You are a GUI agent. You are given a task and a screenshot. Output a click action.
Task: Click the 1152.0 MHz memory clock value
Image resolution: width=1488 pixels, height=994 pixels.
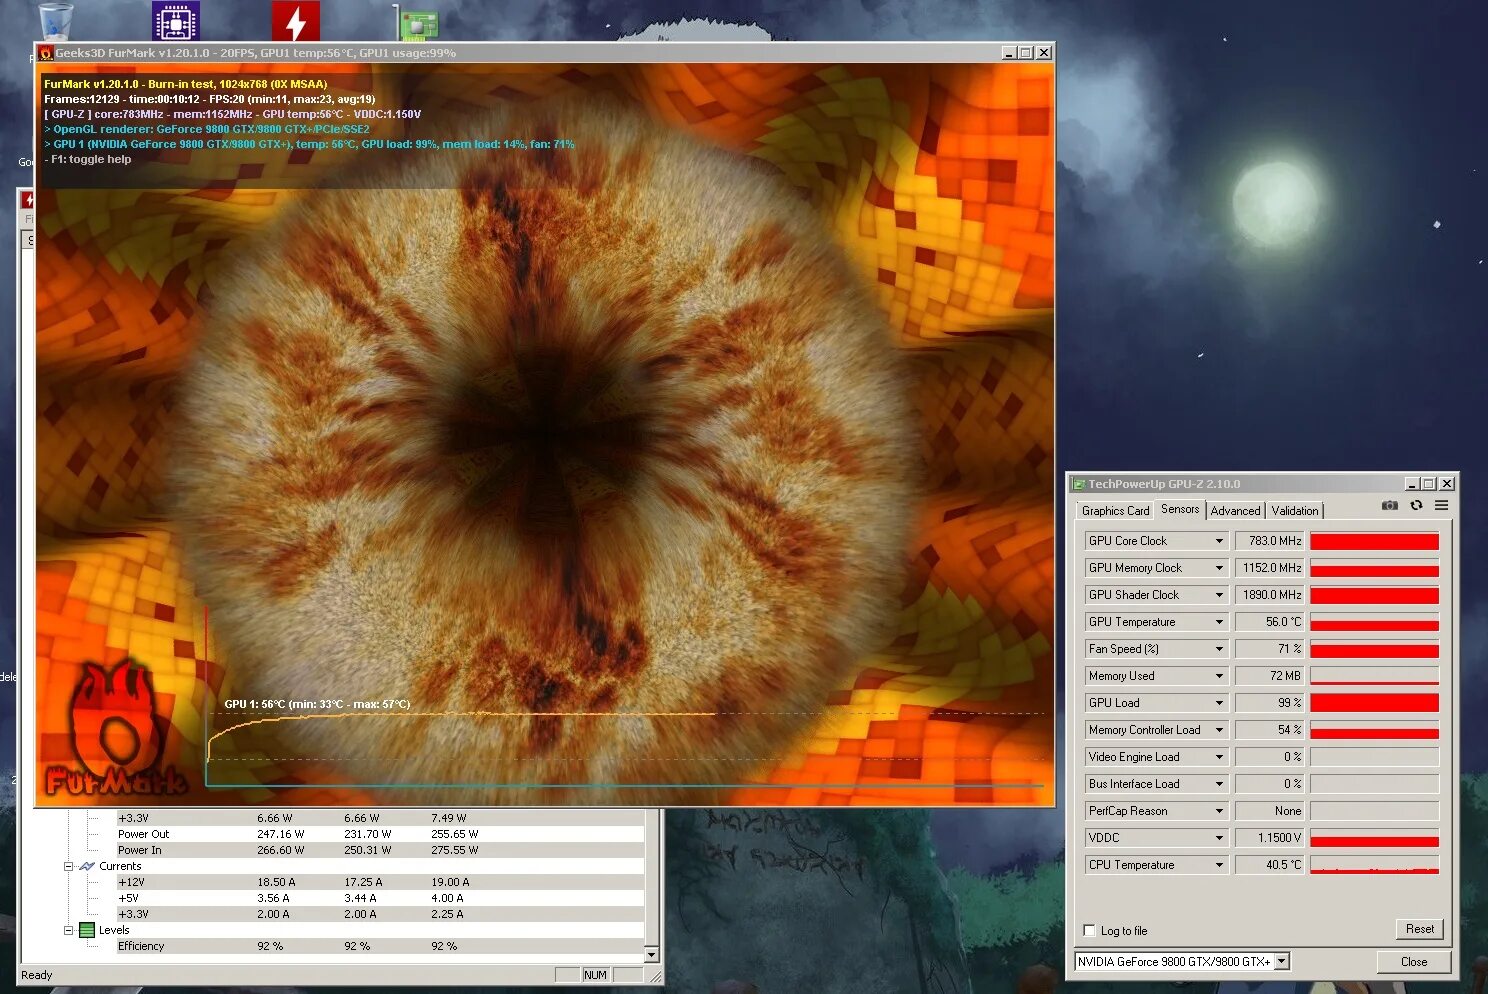pyautogui.click(x=1270, y=568)
